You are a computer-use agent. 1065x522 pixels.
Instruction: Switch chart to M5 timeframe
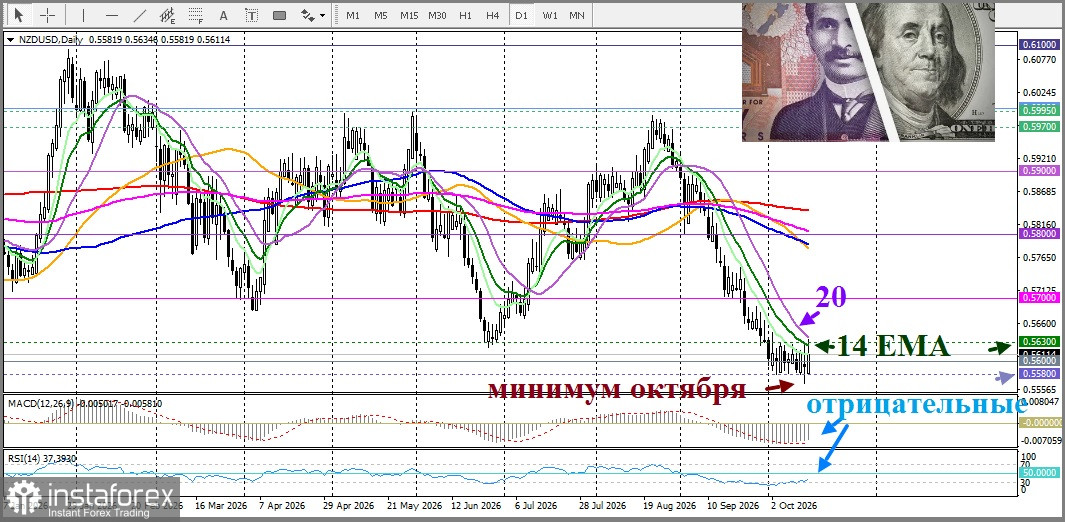click(380, 14)
